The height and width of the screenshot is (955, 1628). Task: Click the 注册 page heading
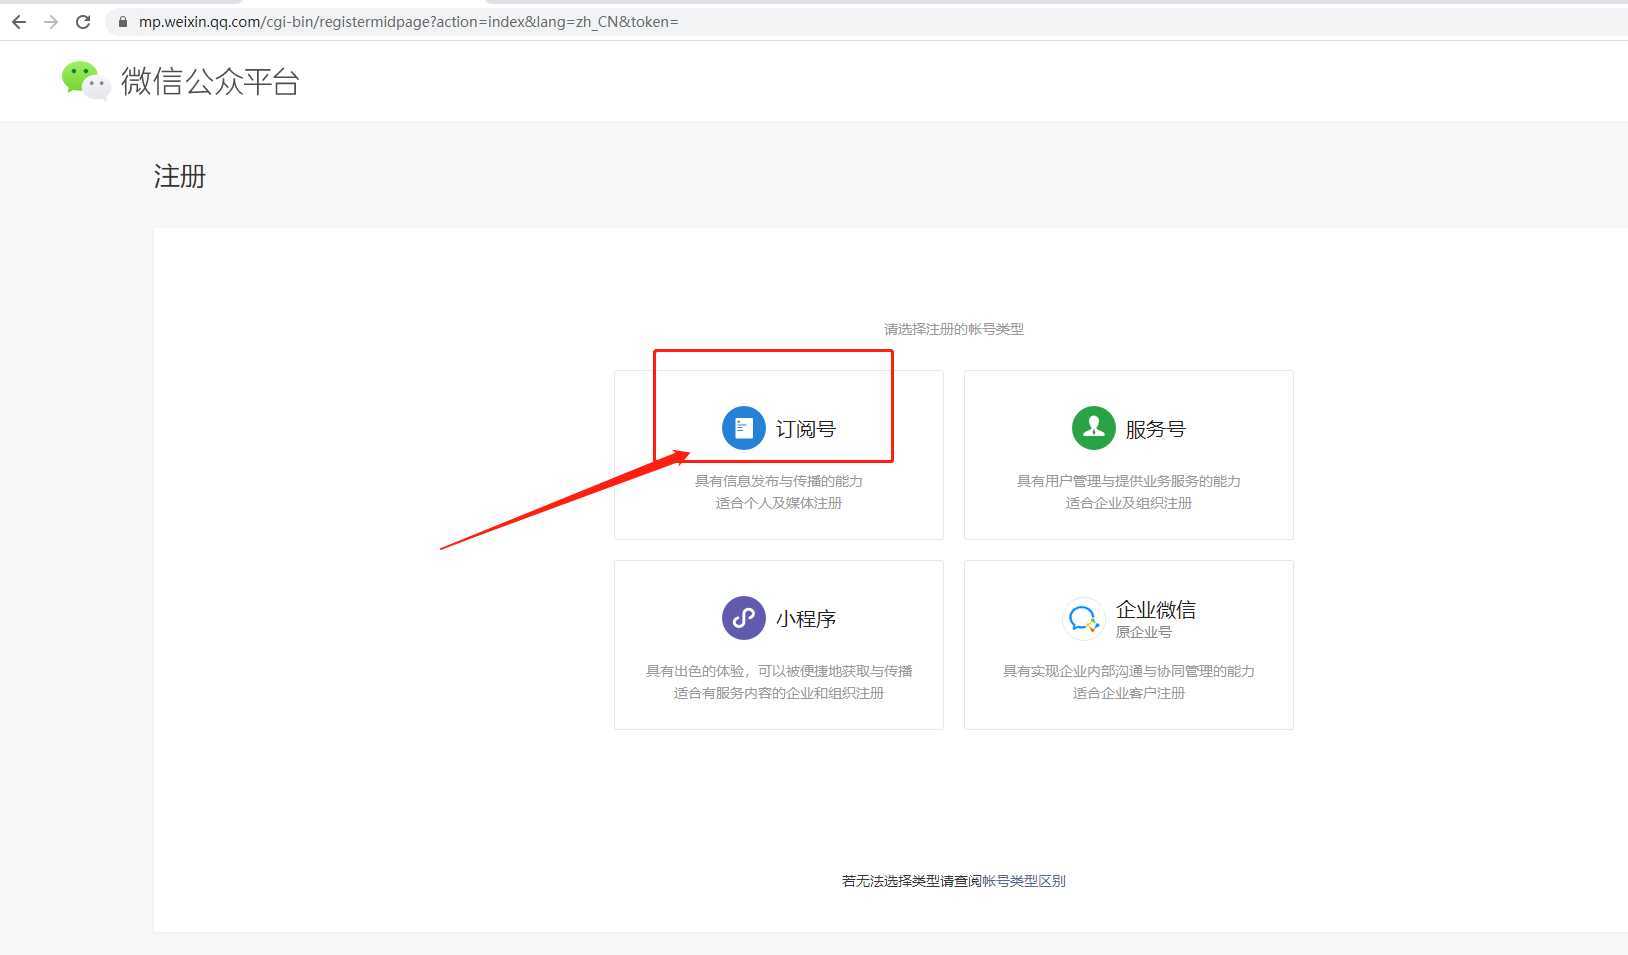(180, 176)
